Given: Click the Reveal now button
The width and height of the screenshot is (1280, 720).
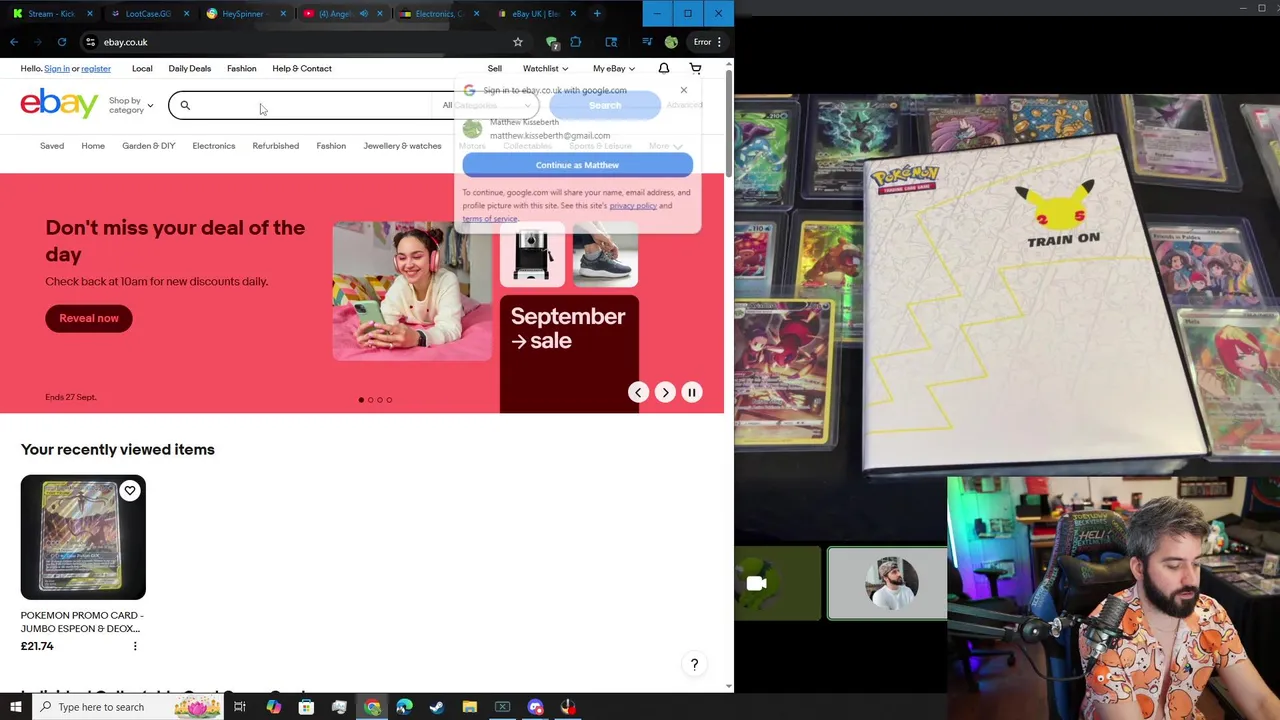Looking at the screenshot, I should coord(88,318).
